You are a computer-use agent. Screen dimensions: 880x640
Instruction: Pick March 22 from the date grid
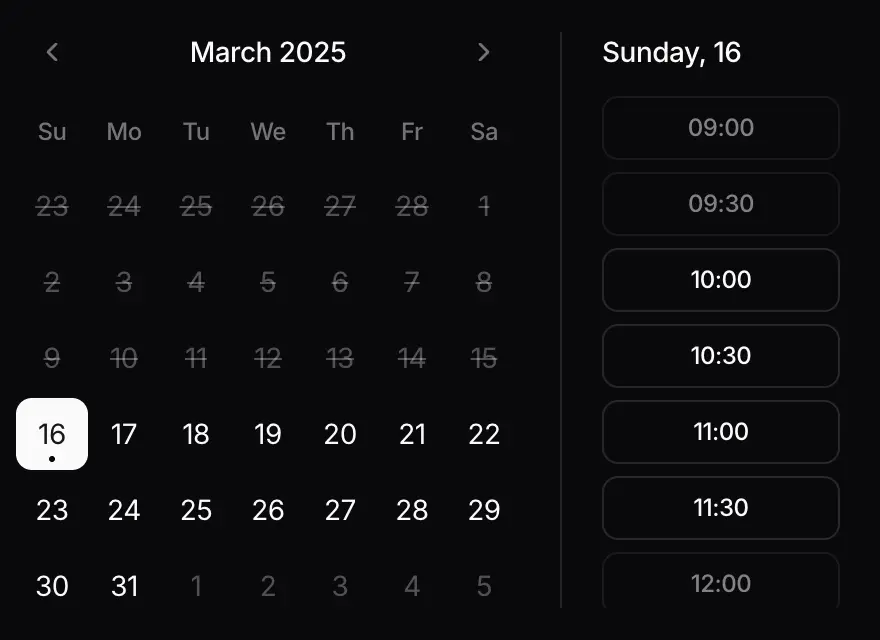coord(484,434)
